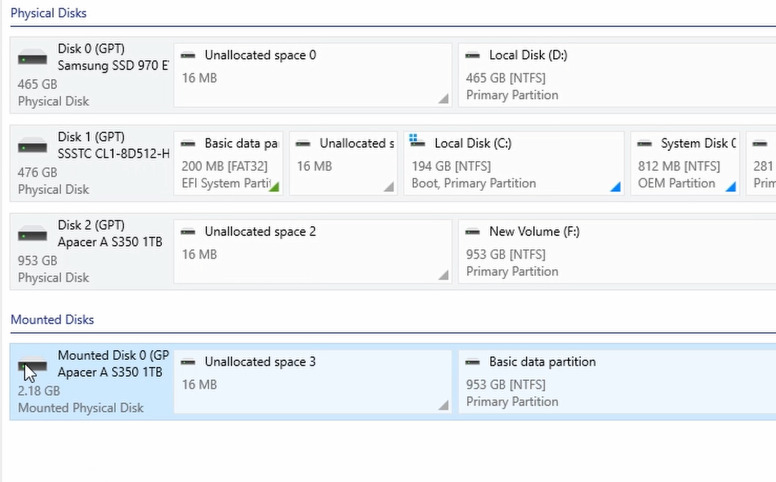
Task: Click the 194 GB [NTFS] text
Action: coord(451,166)
